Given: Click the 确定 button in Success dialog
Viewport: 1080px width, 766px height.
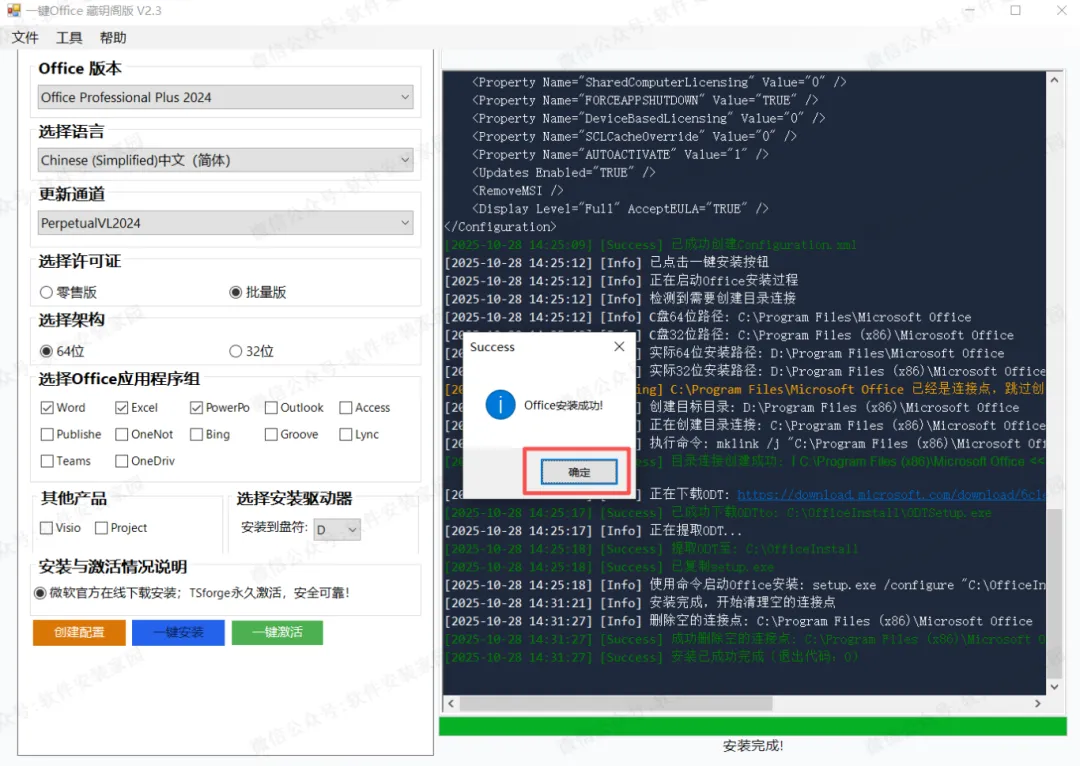Looking at the screenshot, I should click(x=579, y=472).
